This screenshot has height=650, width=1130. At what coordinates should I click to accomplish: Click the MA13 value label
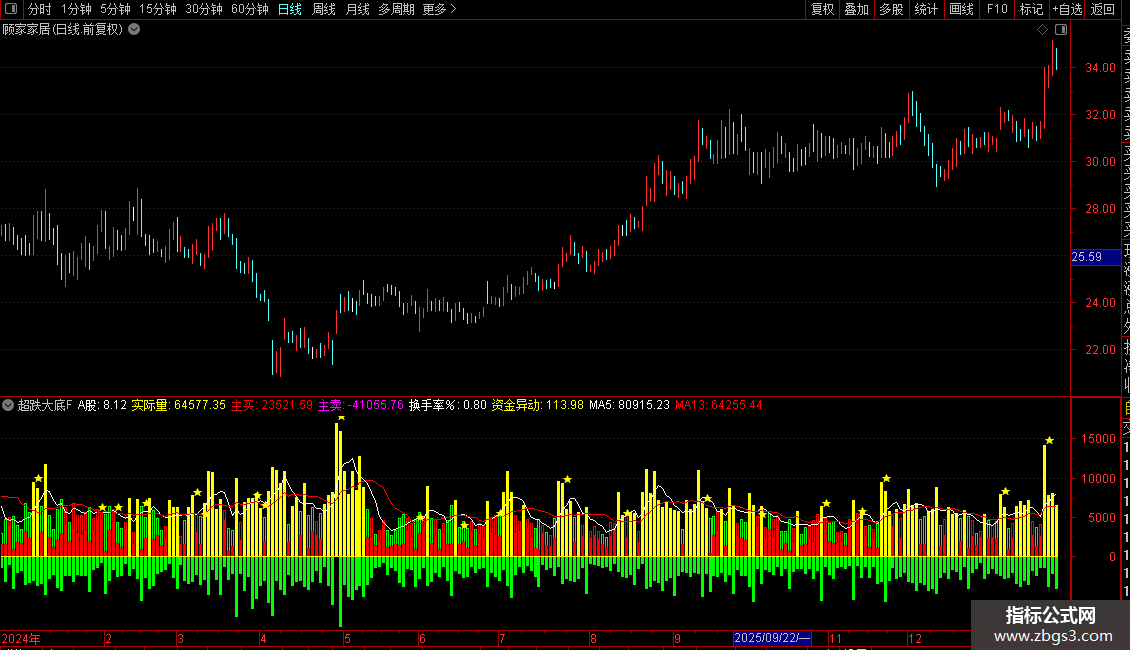point(719,405)
